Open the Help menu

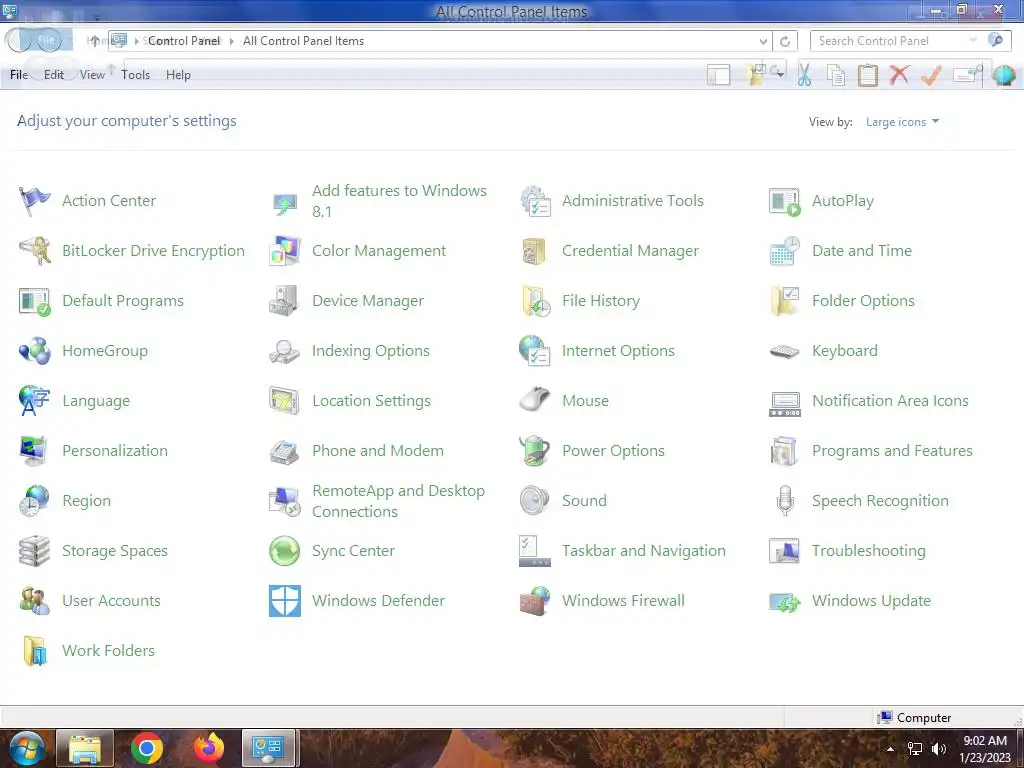[x=178, y=75]
